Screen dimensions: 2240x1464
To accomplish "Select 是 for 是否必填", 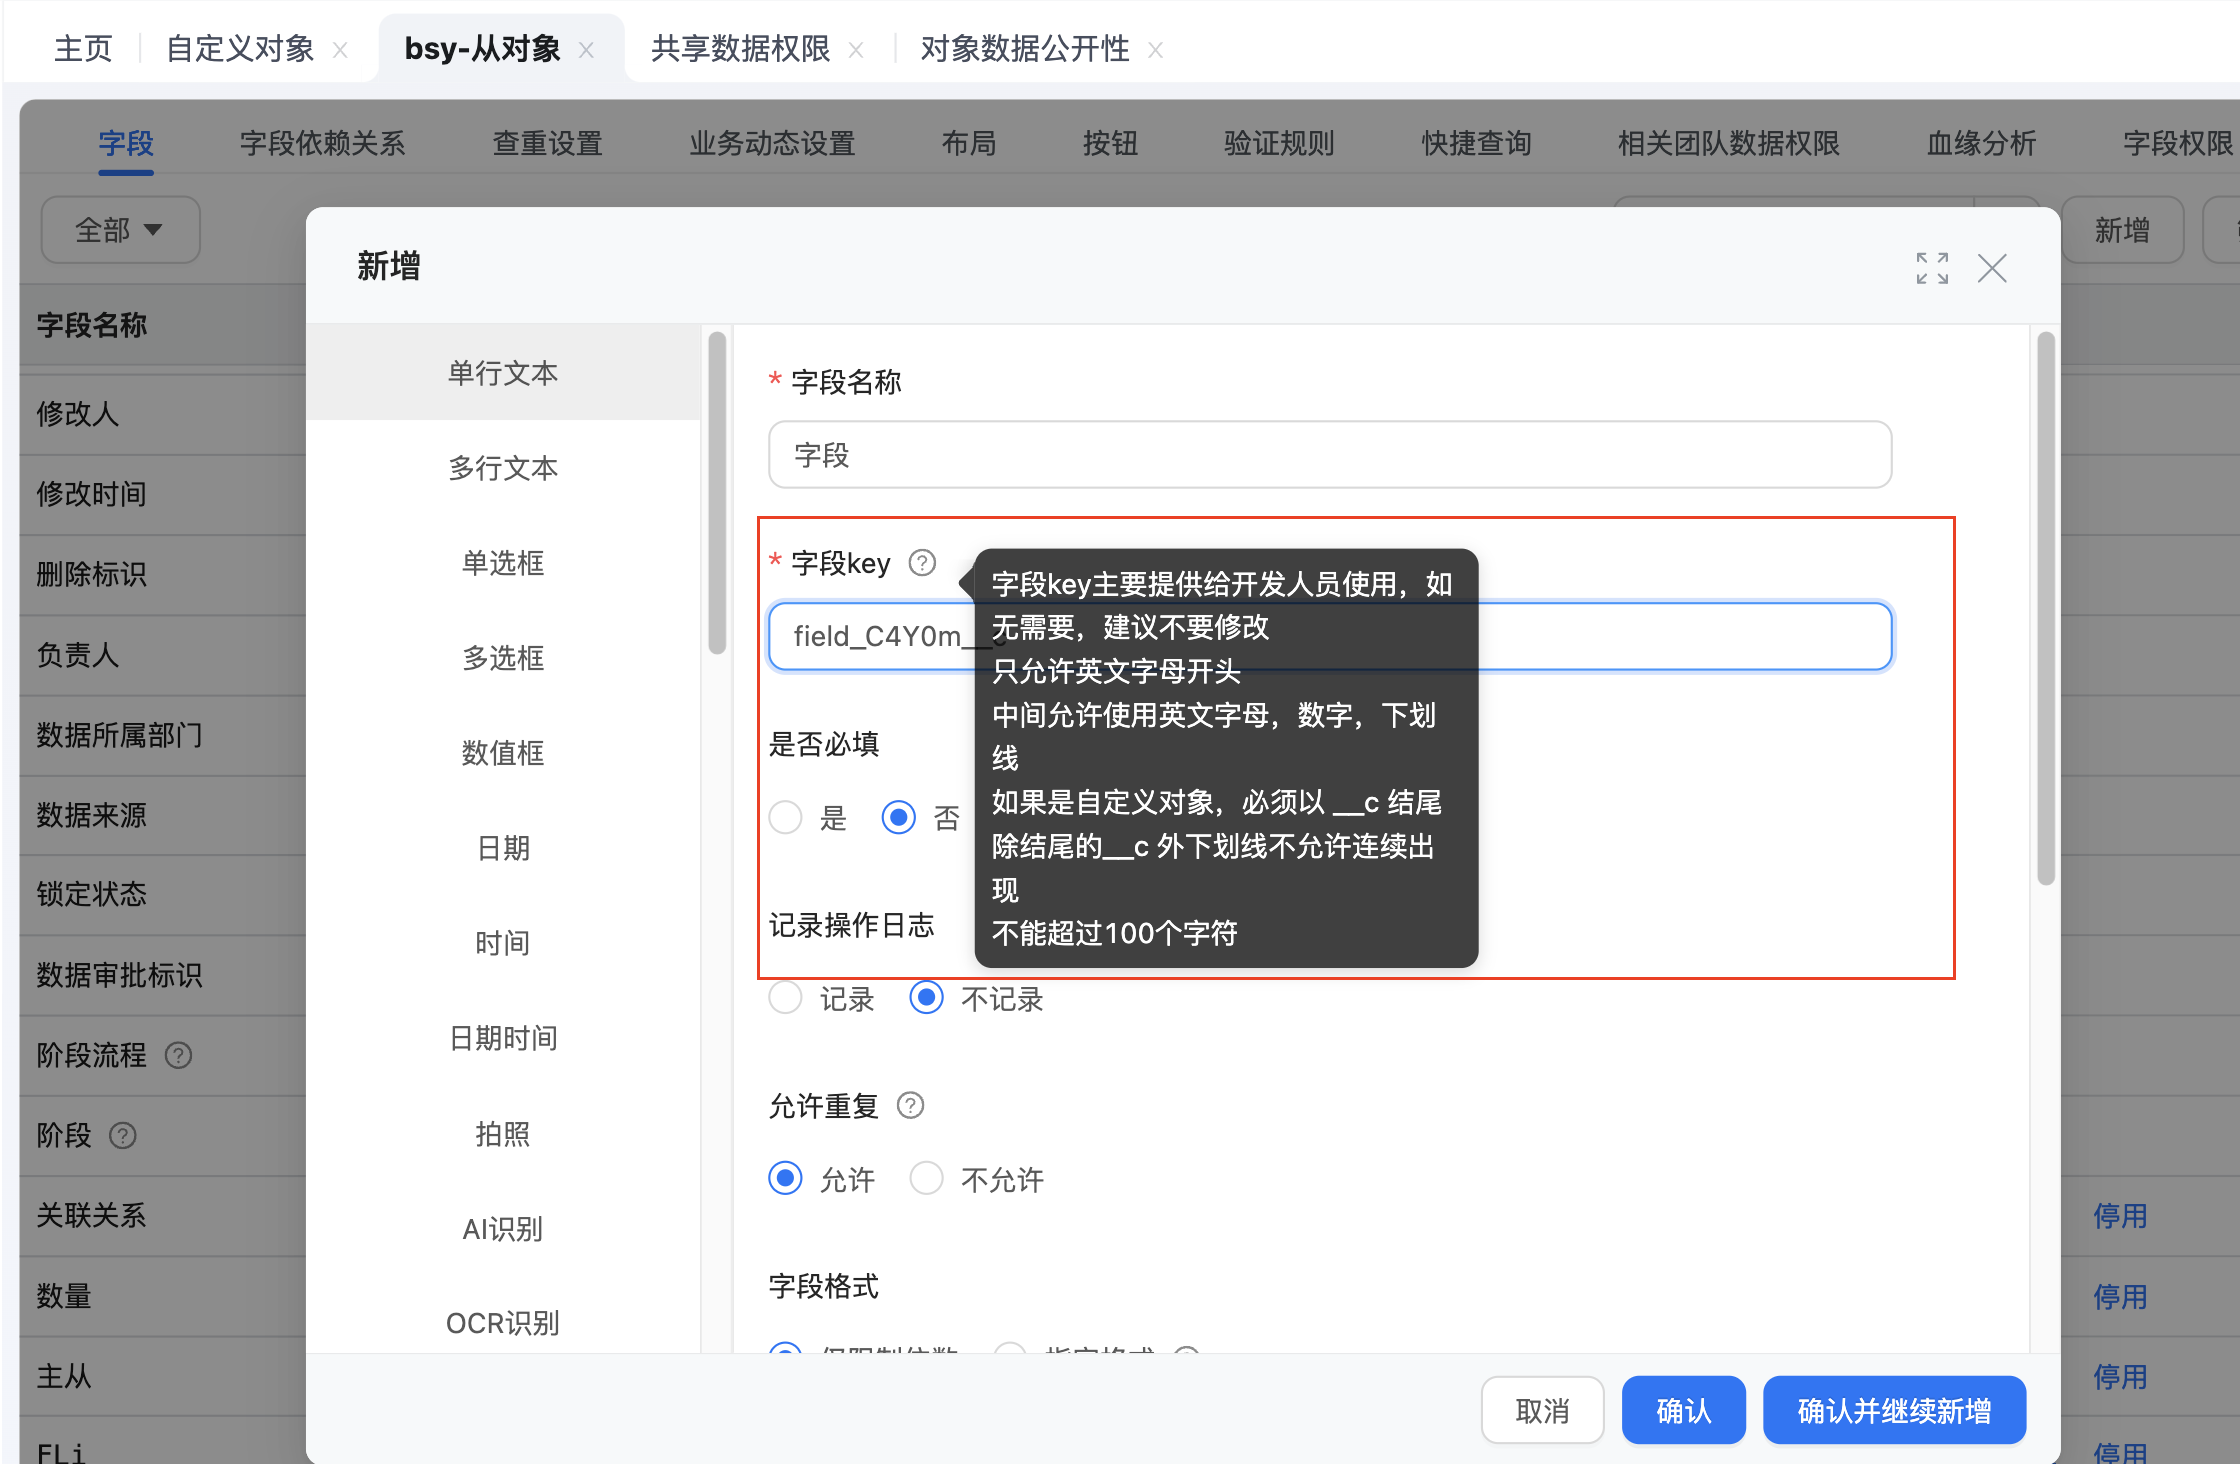I will pos(785,817).
